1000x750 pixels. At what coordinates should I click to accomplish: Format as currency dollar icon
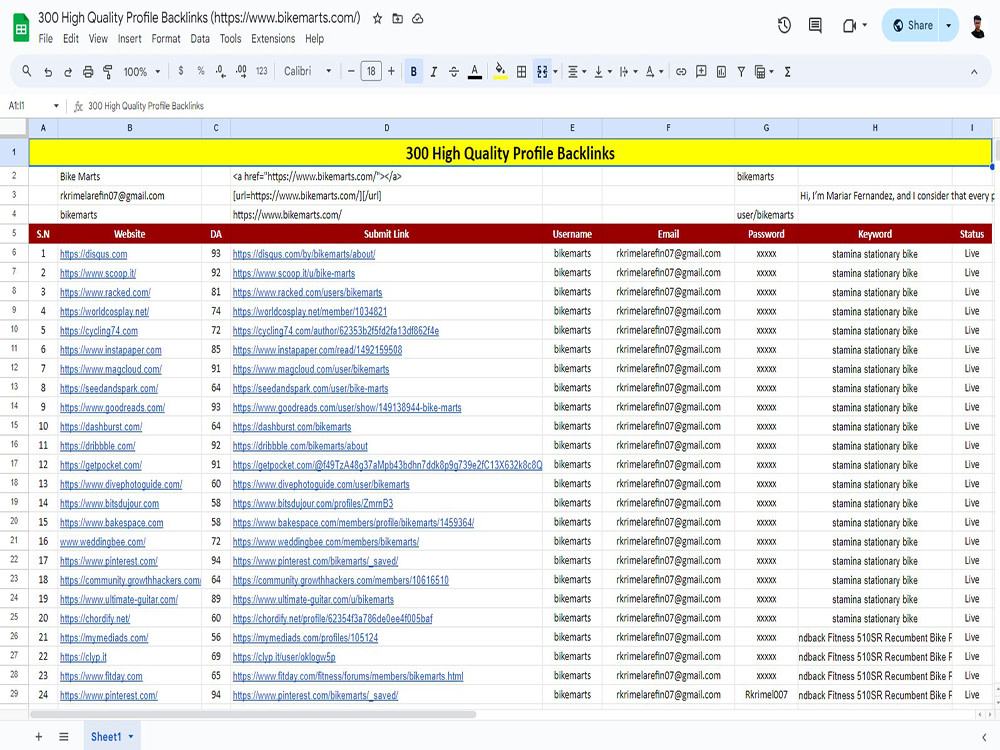181,71
